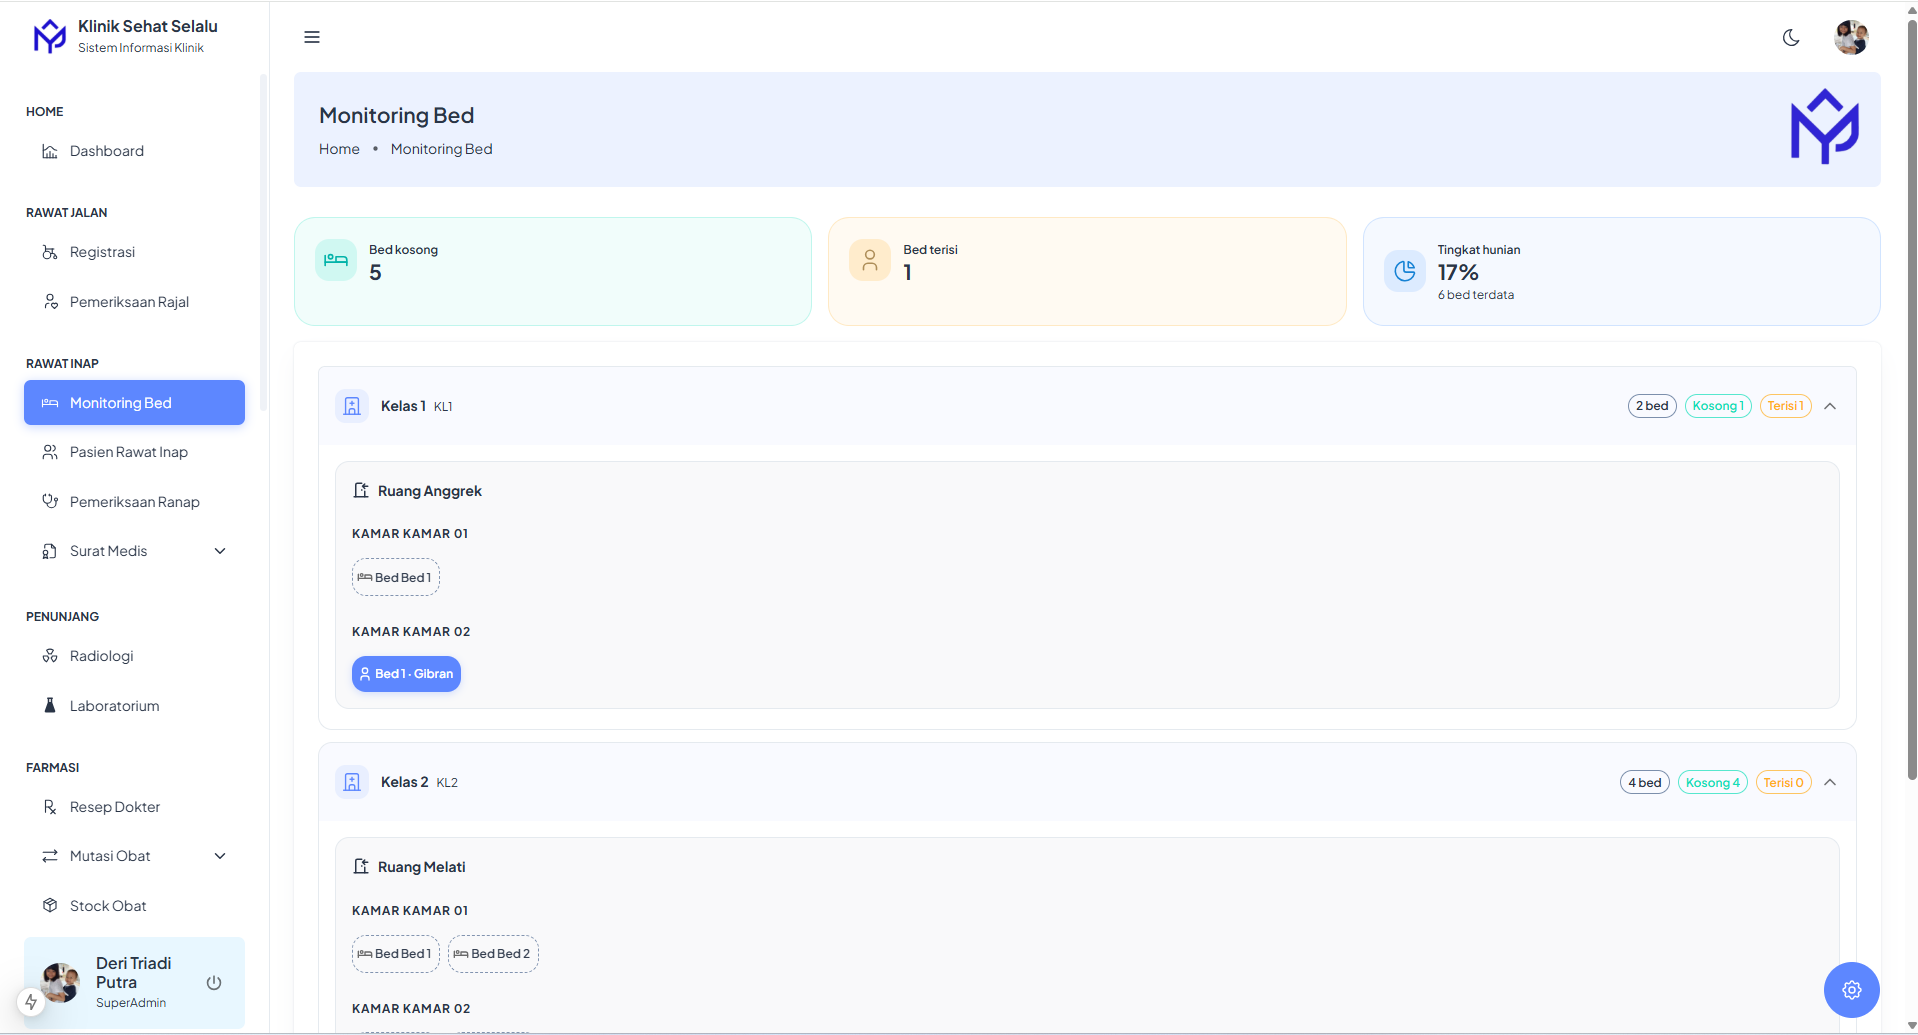Image resolution: width=1918 pixels, height=1035 pixels.
Task: Click the Monitoring Bed breadcrumb text
Action: (x=441, y=149)
